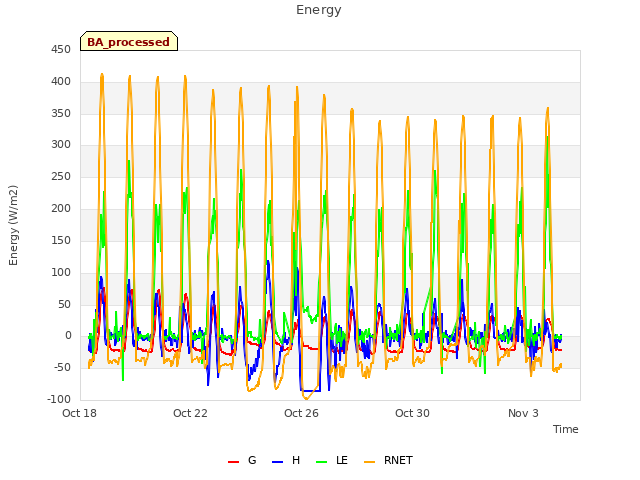Click the 450 y-axis tick label
Image resolution: width=640 pixels, height=480 pixels.
coord(61,50)
